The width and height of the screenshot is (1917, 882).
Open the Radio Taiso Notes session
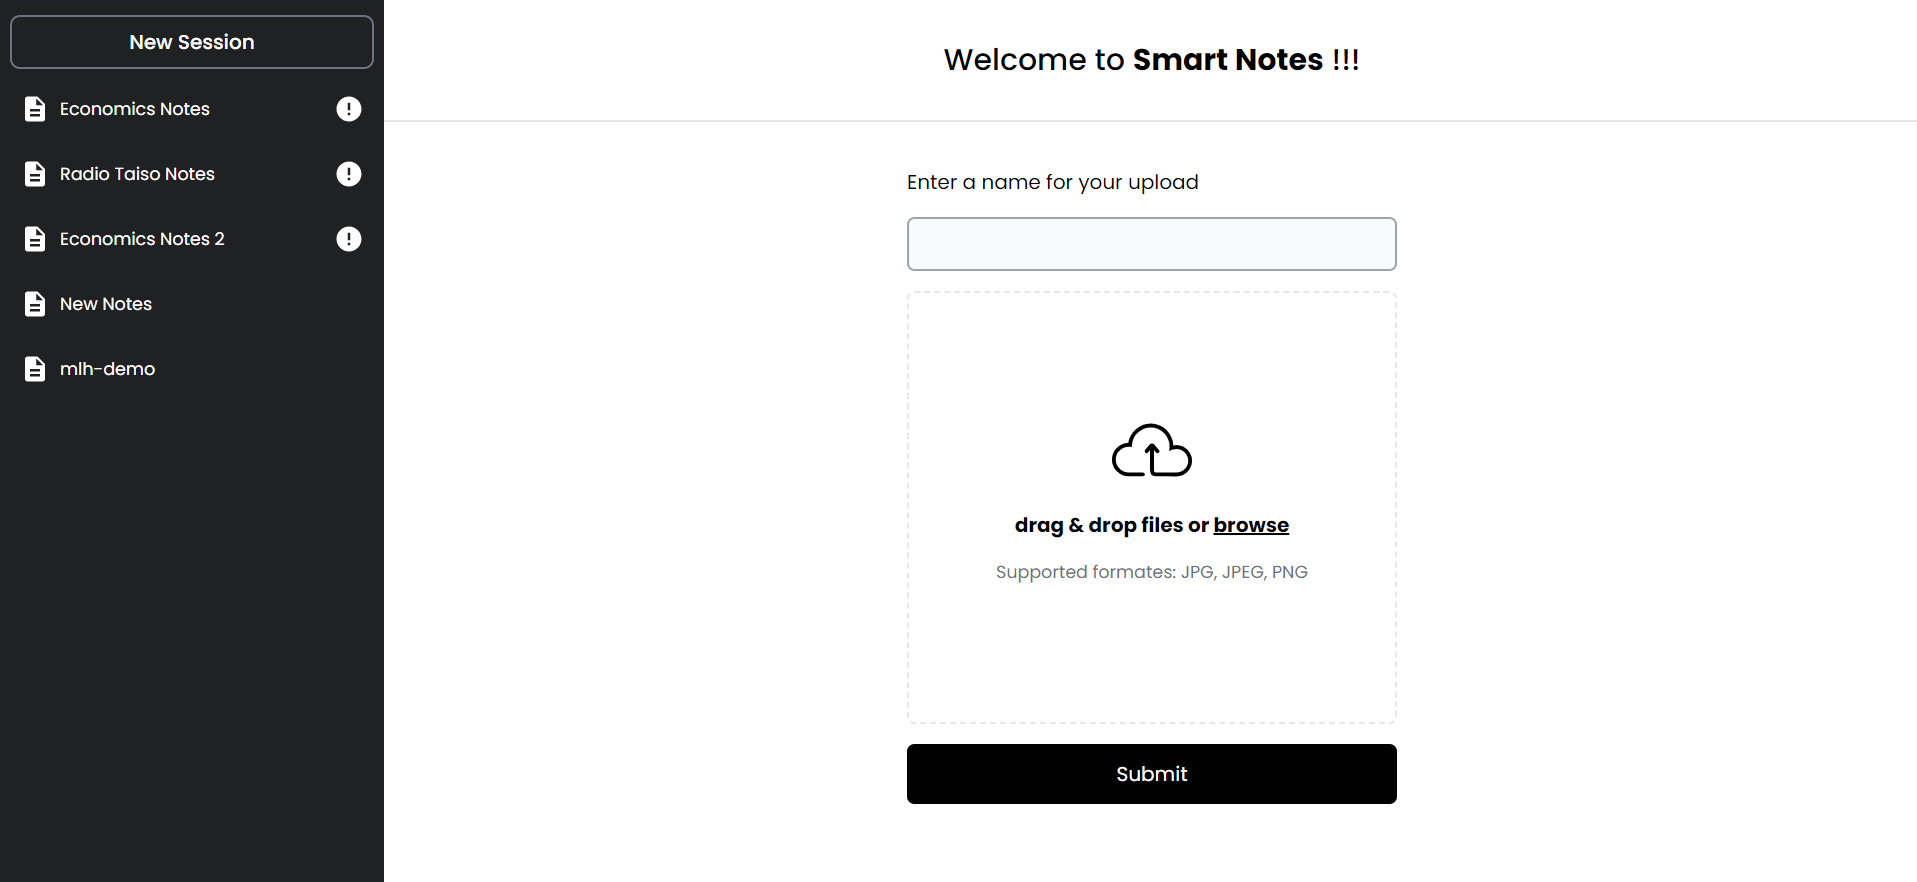137,174
